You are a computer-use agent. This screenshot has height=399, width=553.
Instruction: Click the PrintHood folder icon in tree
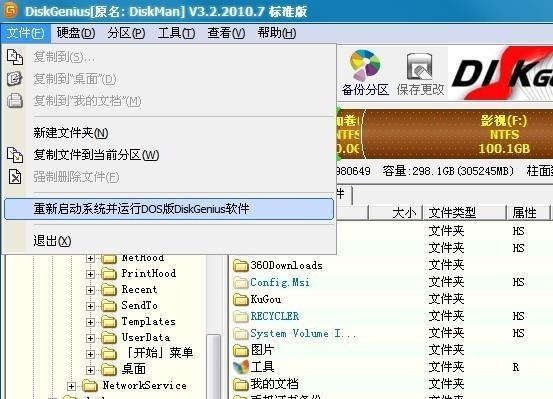point(109,274)
